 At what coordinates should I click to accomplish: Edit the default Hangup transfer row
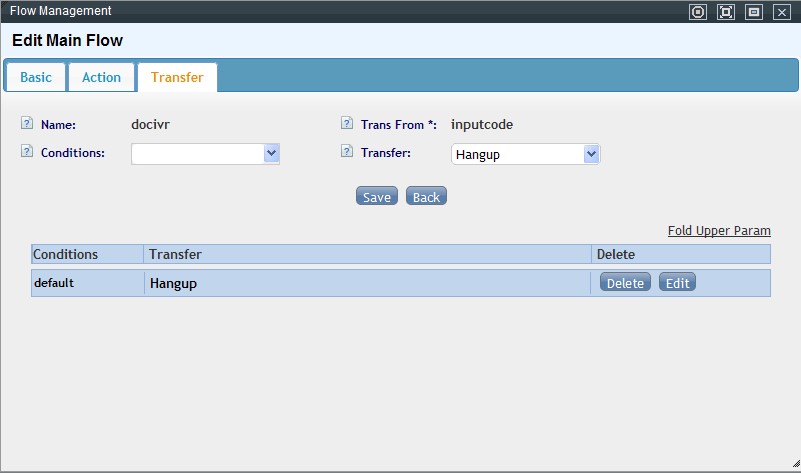click(677, 283)
